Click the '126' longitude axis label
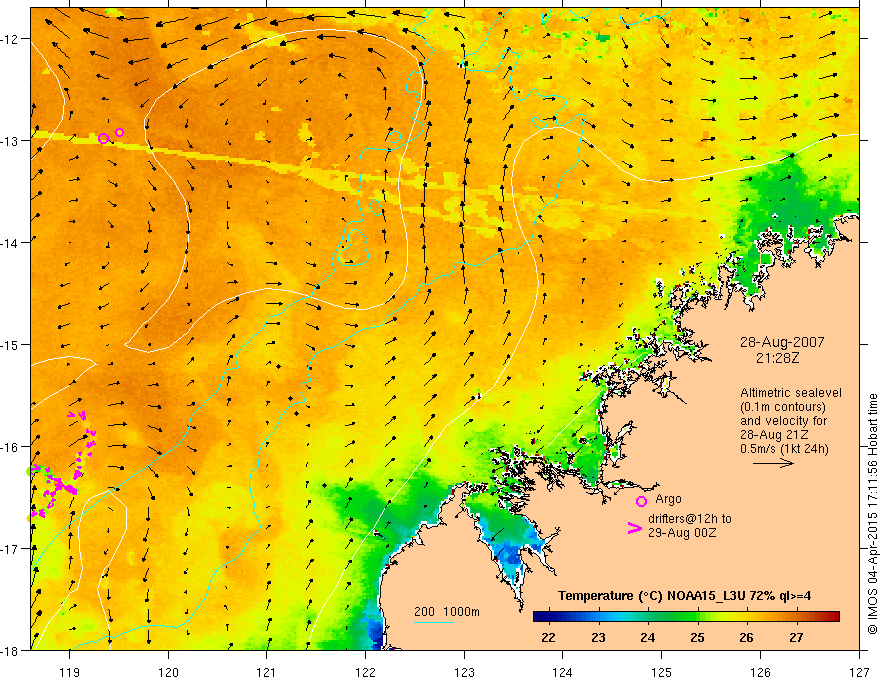This screenshot has height=680, width=880. (x=760, y=672)
